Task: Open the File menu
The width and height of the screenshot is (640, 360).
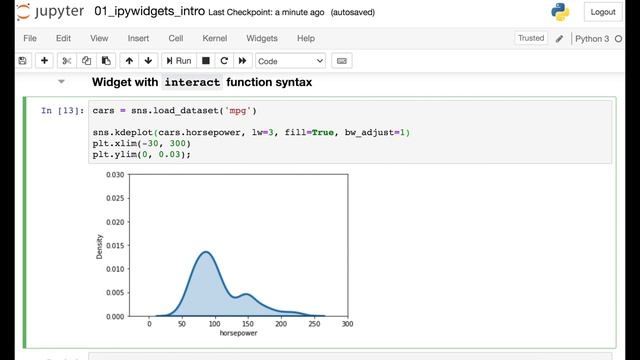Action: coord(30,38)
